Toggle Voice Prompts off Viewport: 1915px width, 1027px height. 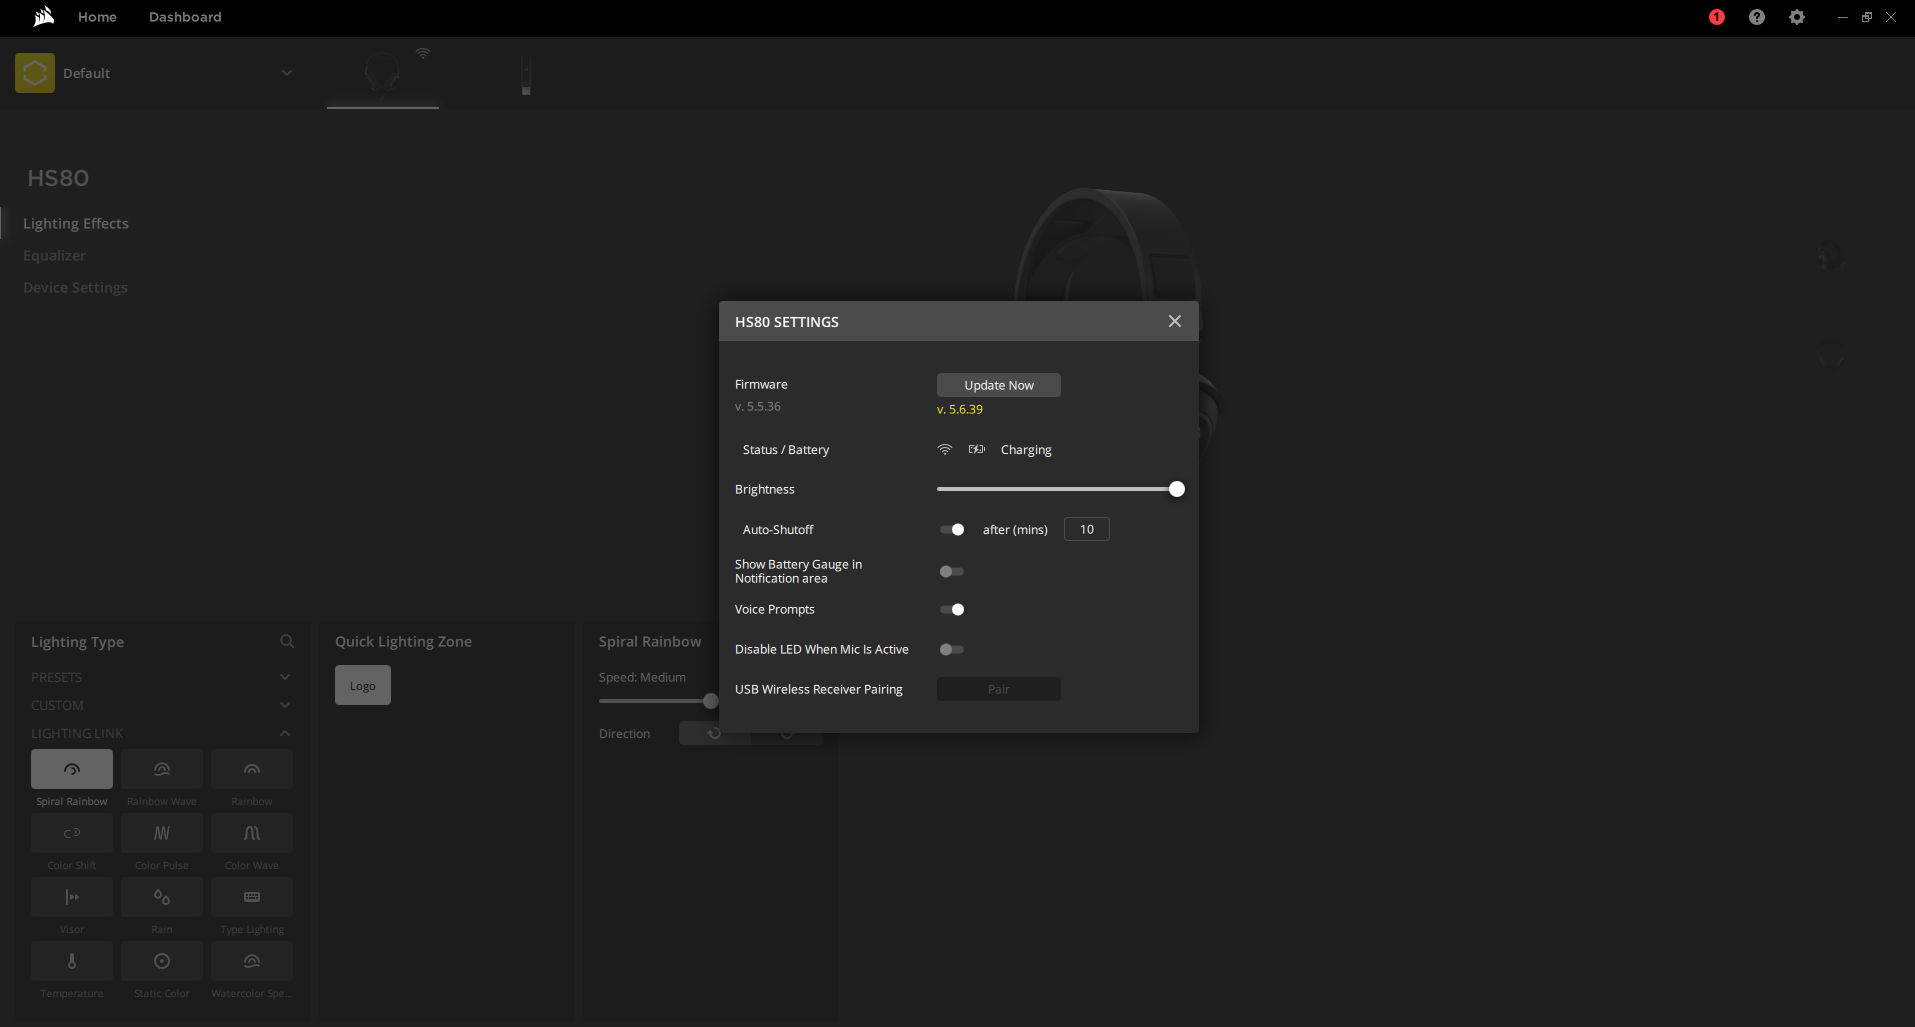click(x=952, y=610)
